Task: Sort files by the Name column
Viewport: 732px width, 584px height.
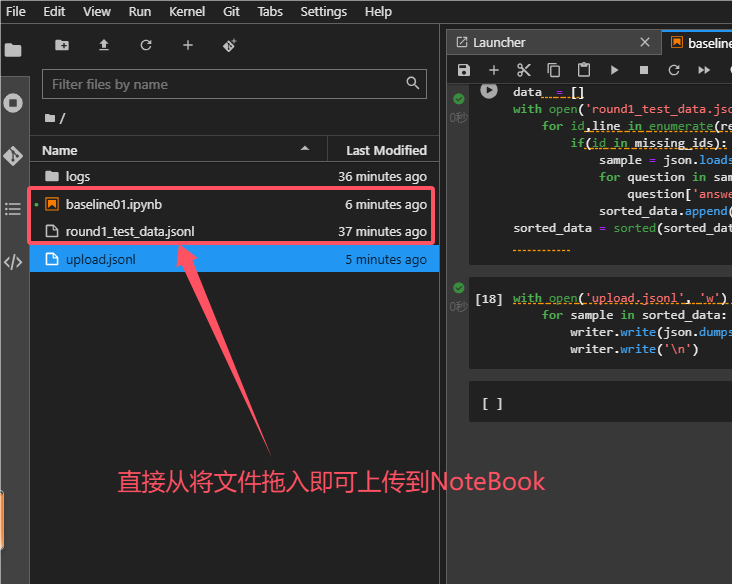Action: click(x=60, y=150)
